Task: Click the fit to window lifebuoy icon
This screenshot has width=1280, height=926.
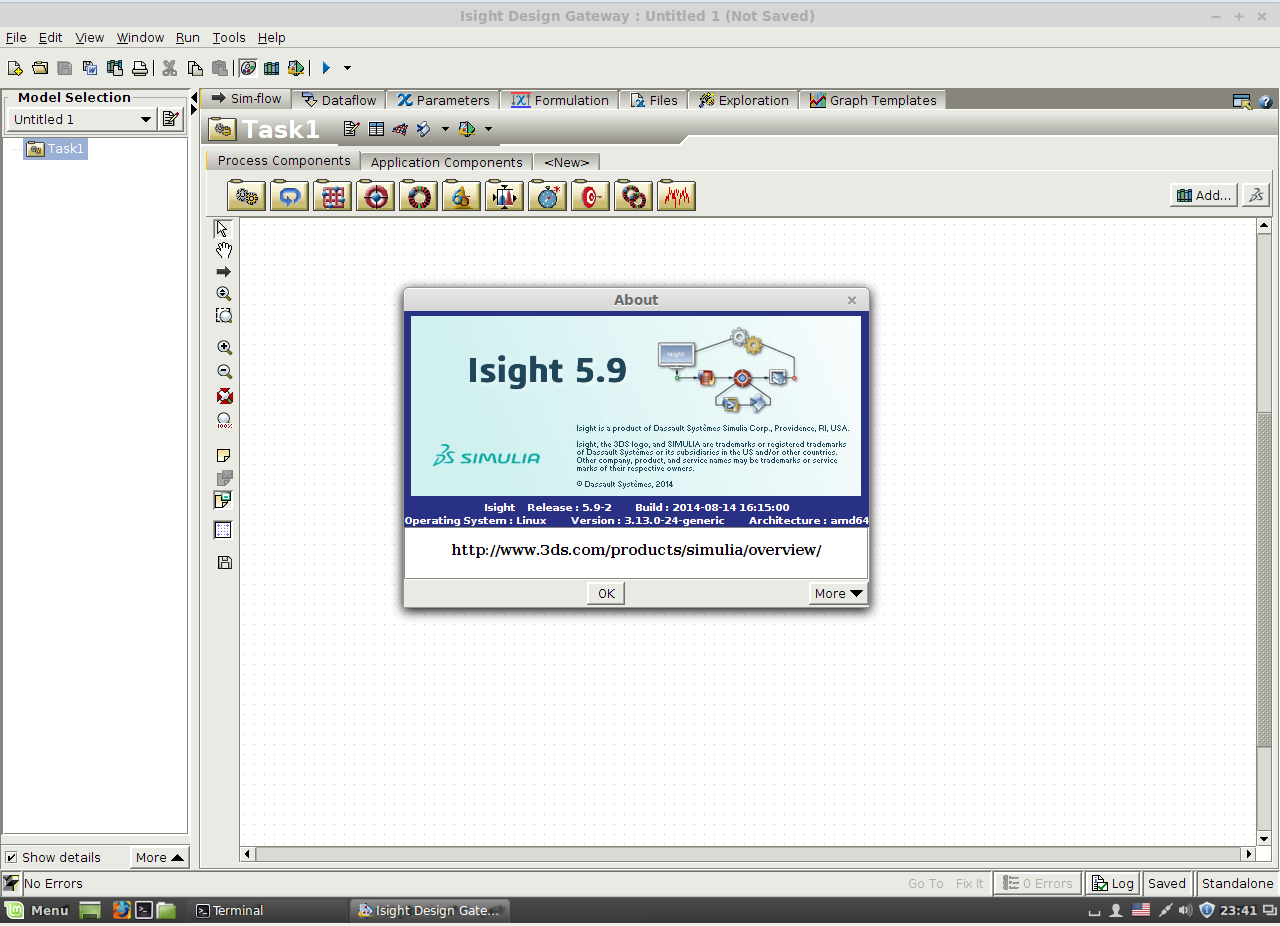Action: point(225,396)
